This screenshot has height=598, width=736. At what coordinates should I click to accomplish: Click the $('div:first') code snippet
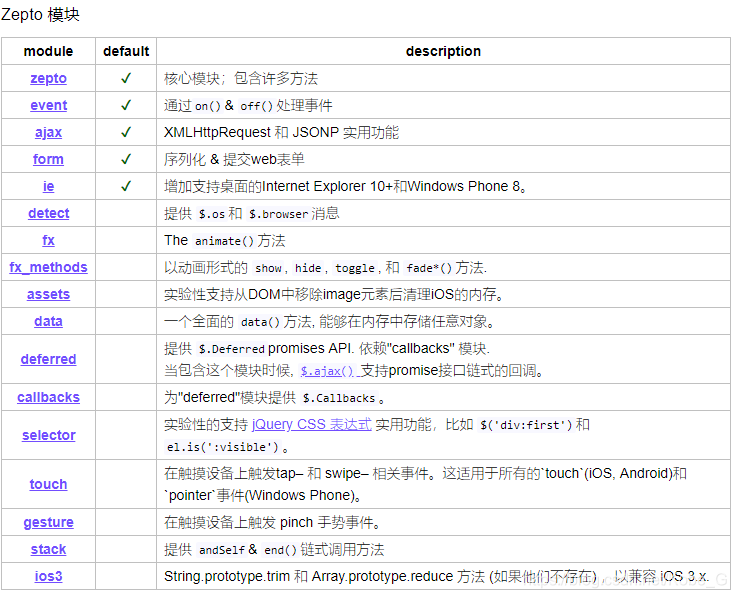tap(526, 425)
